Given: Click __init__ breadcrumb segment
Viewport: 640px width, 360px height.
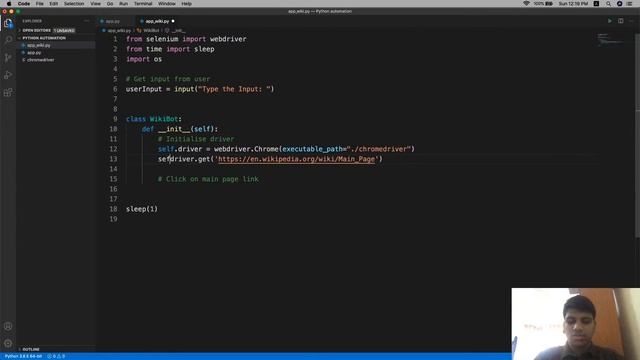Looking at the screenshot, I should pyautogui.click(x=178, y=31).
